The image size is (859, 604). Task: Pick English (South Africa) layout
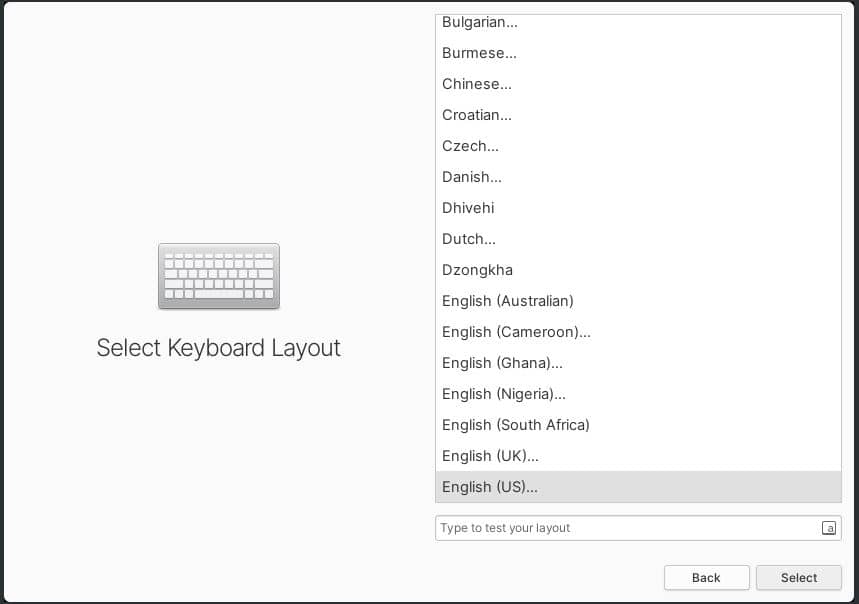tap(638, 425)
